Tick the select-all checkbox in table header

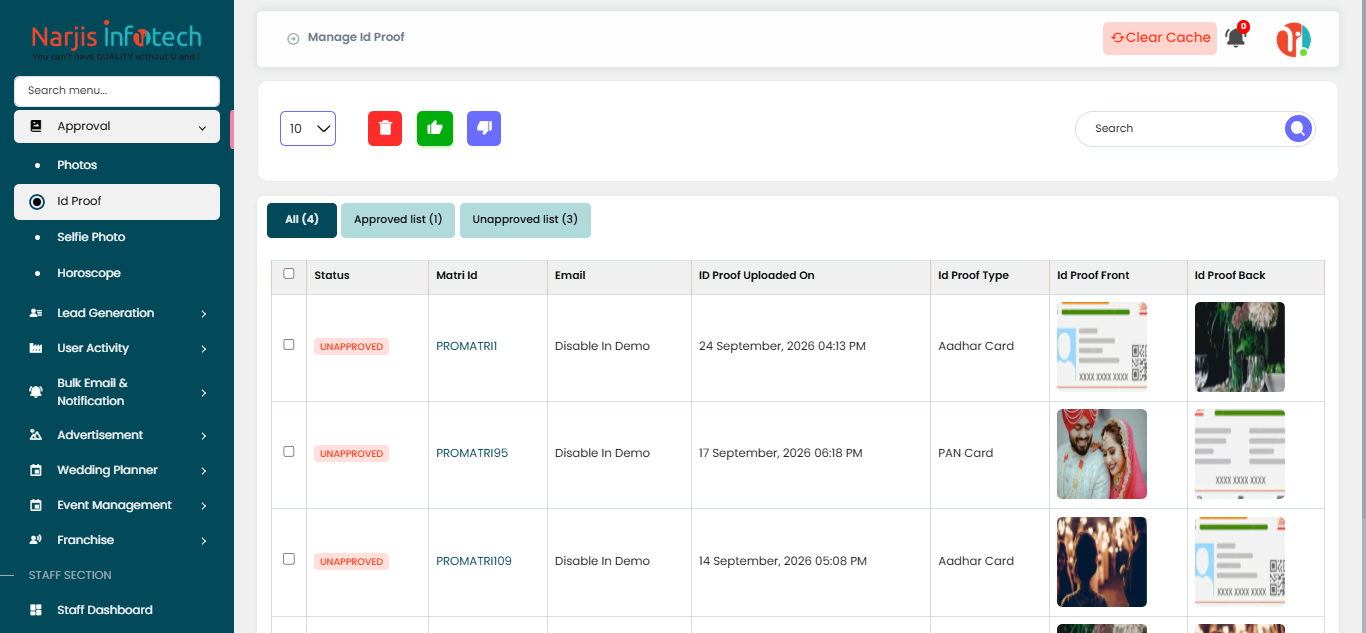click(289, 273)
